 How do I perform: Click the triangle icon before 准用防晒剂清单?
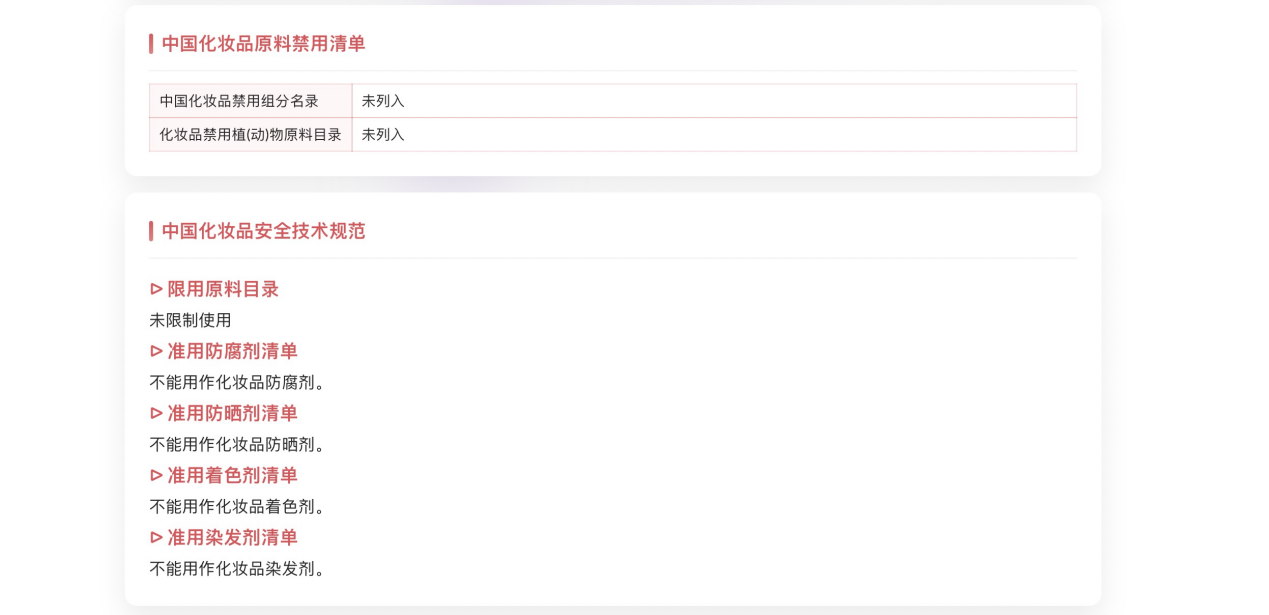coord(156,413)
